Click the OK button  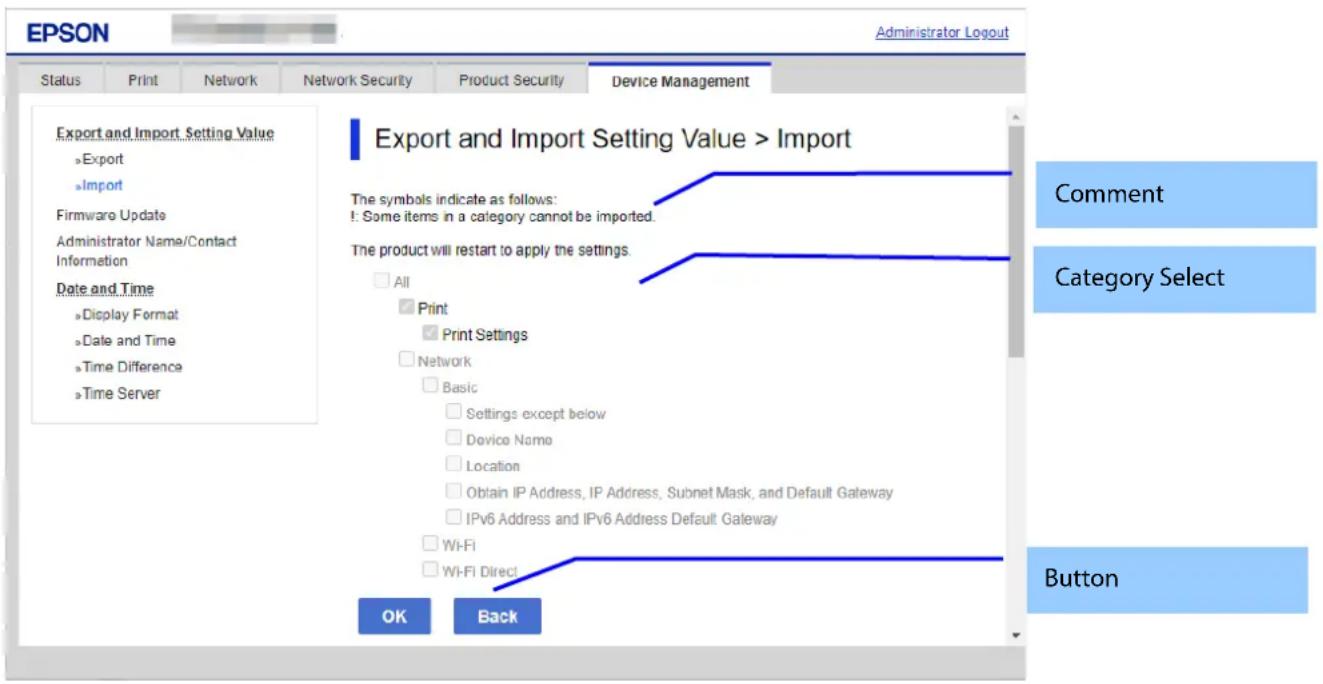point(394,616)
